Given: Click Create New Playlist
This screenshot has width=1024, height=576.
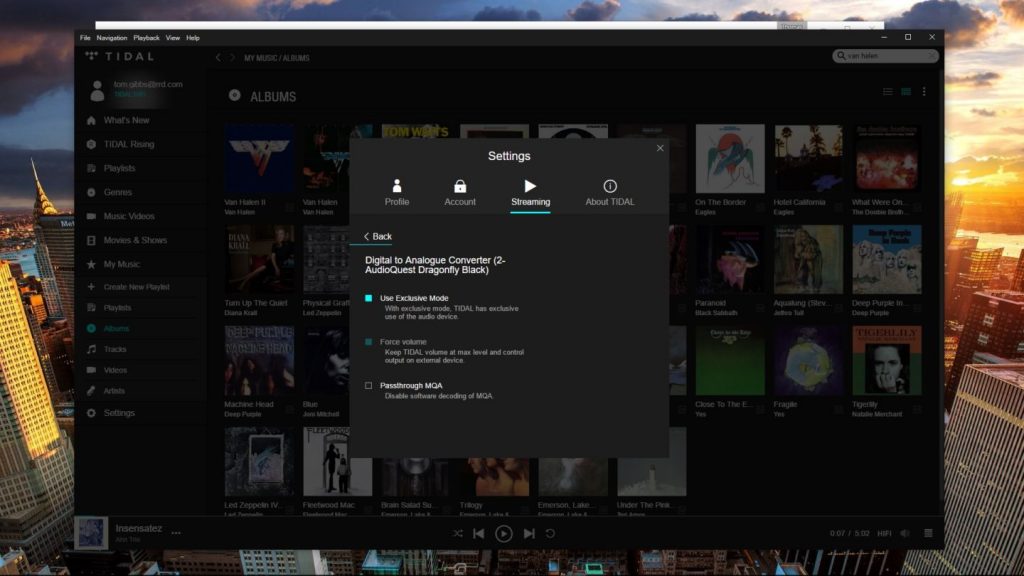Looking at the screenshot, I should click(x=136, y=287).
